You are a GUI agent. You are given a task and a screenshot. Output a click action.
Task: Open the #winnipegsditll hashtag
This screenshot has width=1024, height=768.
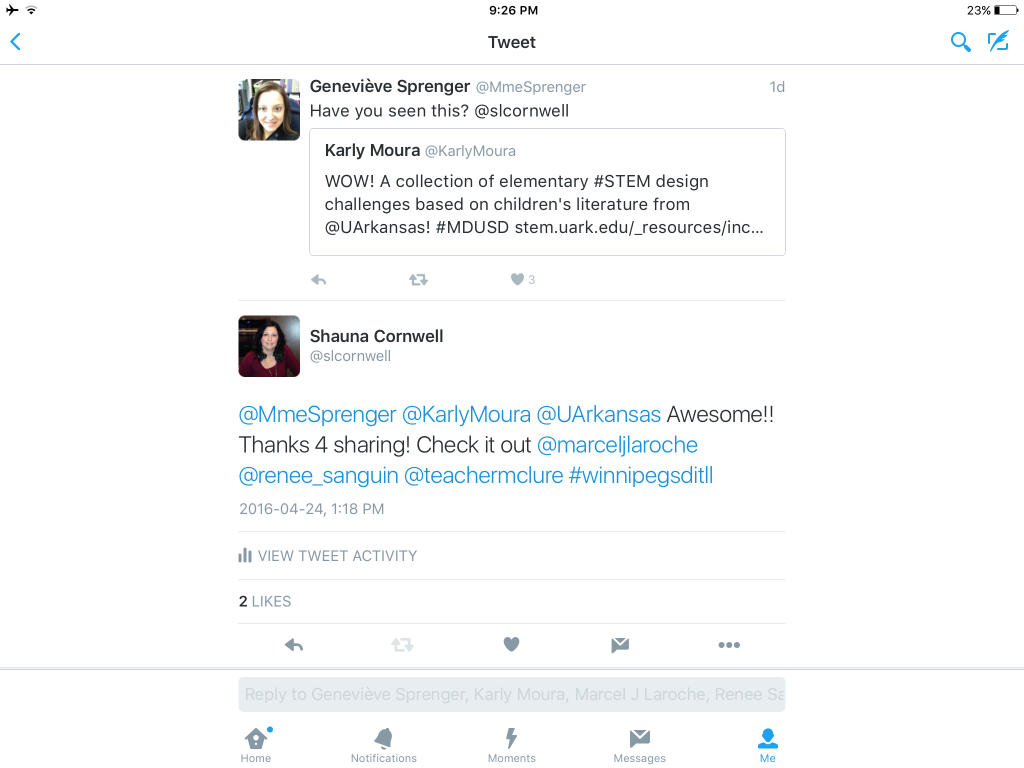[x=641, y=476]
